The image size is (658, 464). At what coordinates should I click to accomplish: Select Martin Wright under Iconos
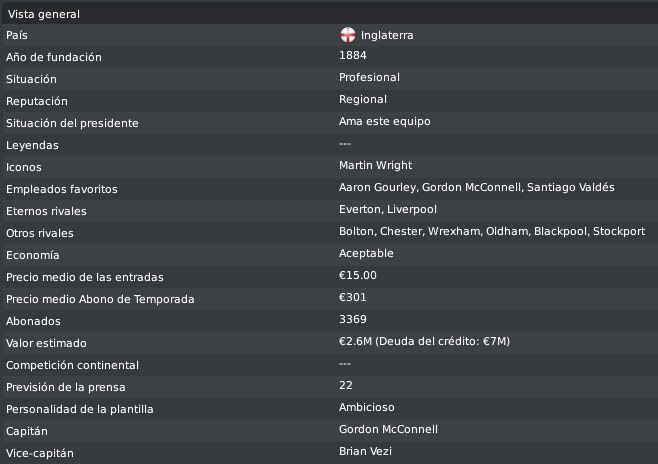pos(376,165)
